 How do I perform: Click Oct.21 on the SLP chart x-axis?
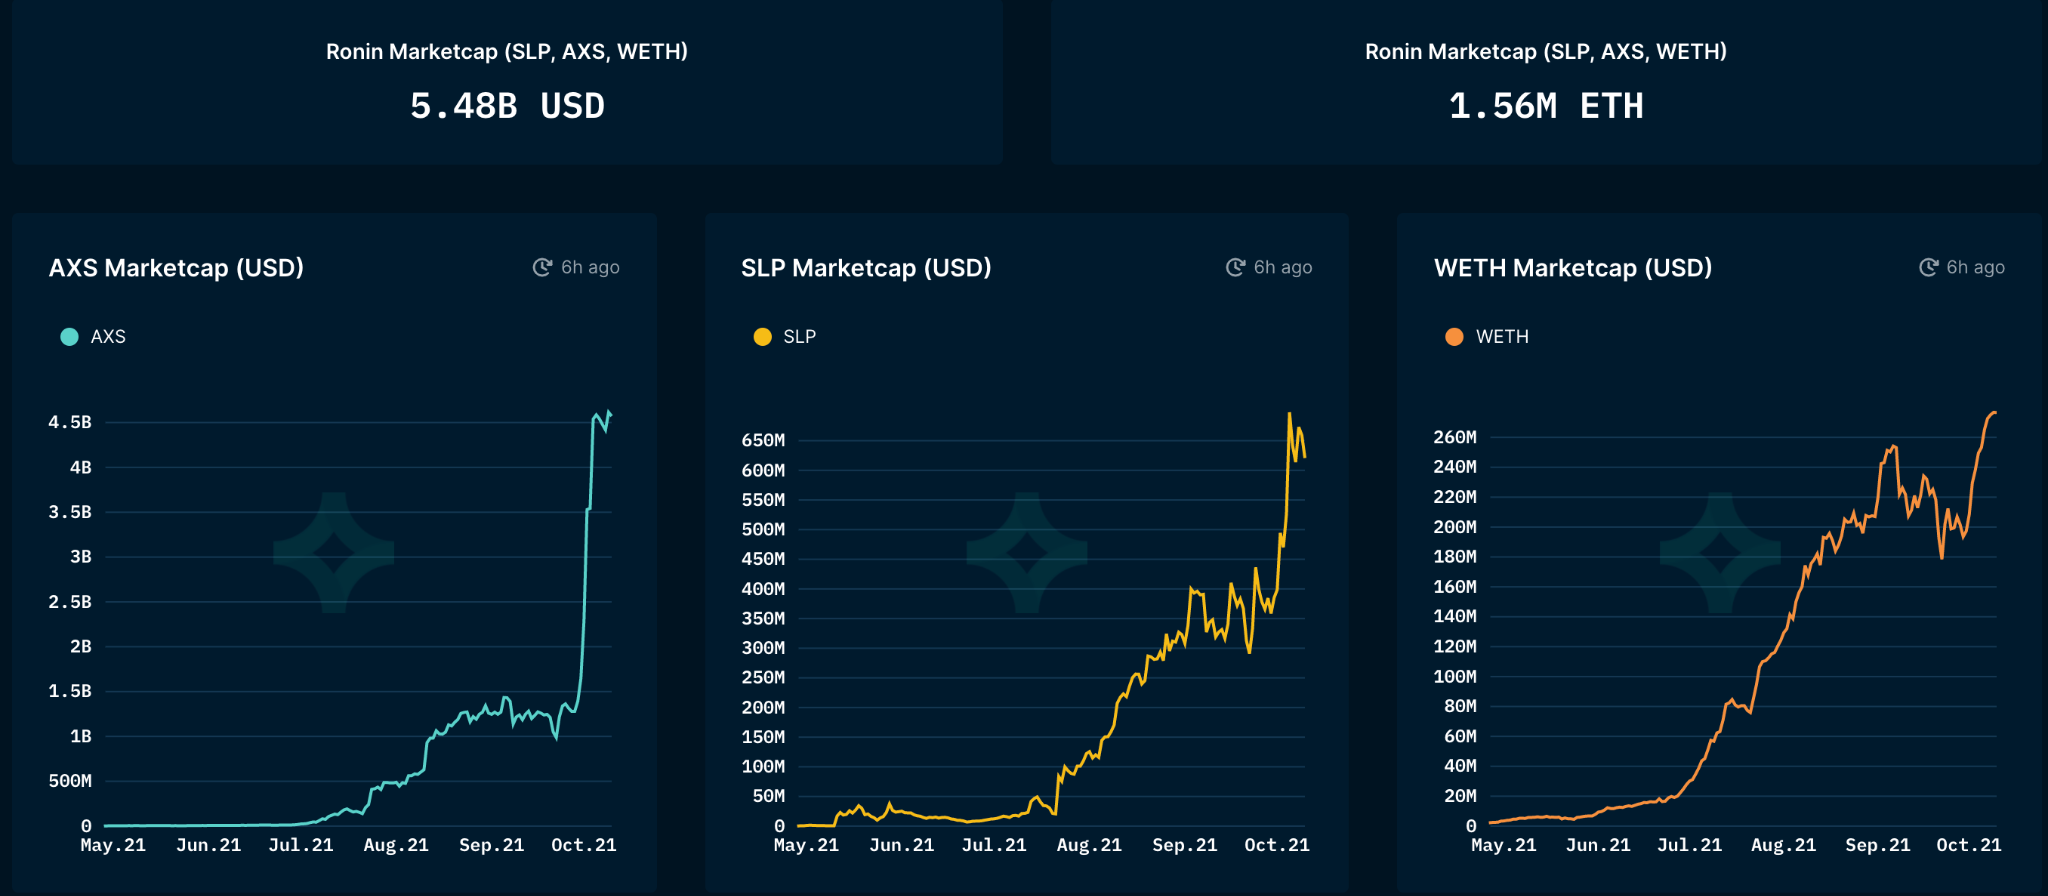click(1277, 845)
